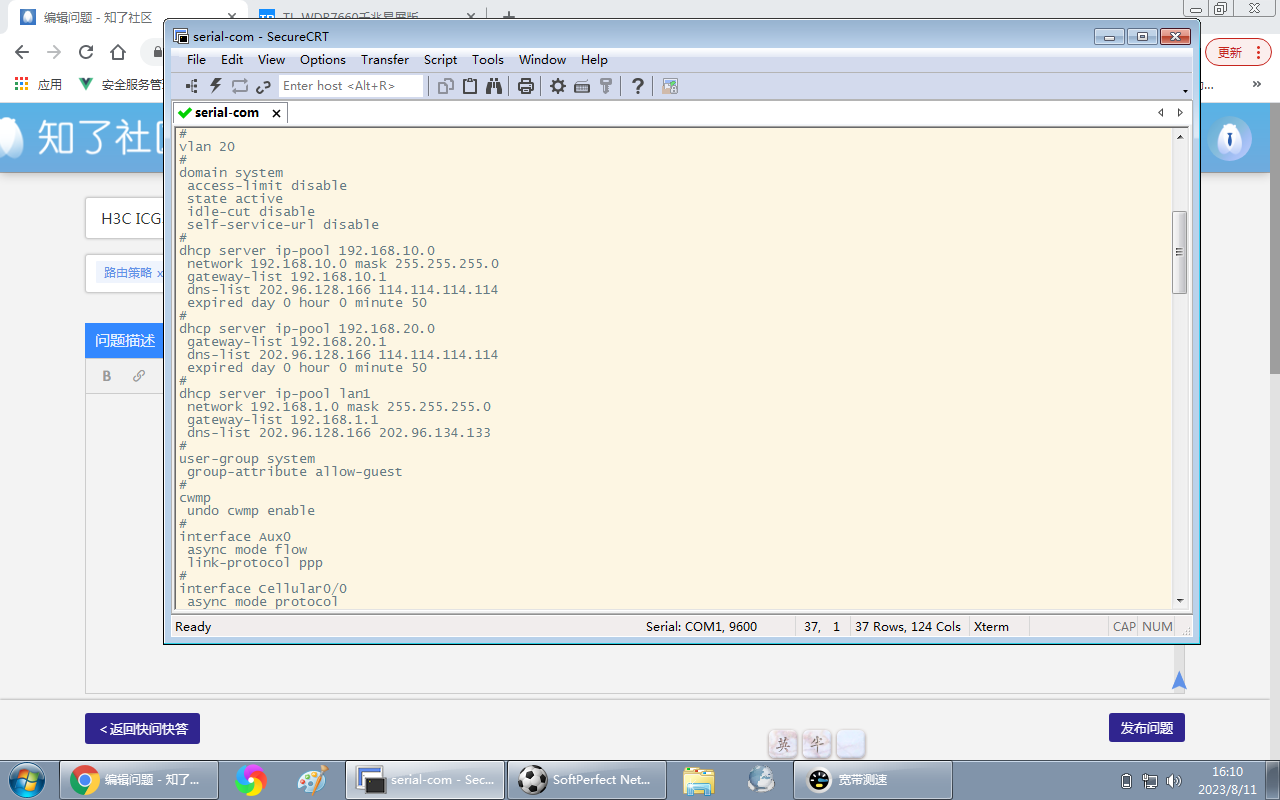Close the serial-com session tab
The image size is (1280, 800).
click(x=276, y=114)
